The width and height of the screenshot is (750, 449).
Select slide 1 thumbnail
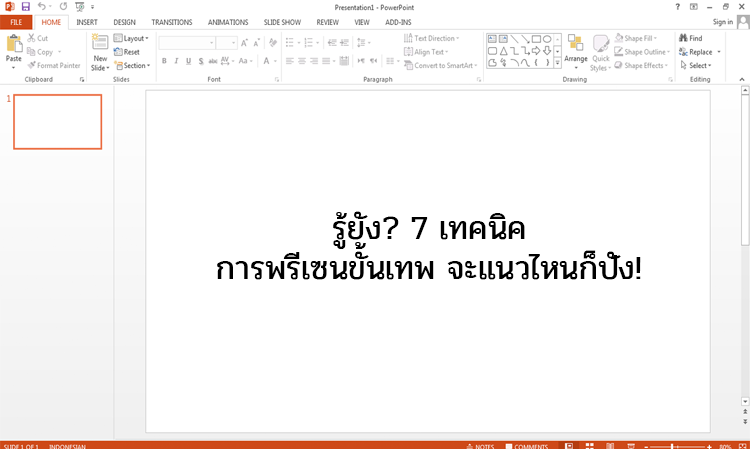(x=57, y=122)
